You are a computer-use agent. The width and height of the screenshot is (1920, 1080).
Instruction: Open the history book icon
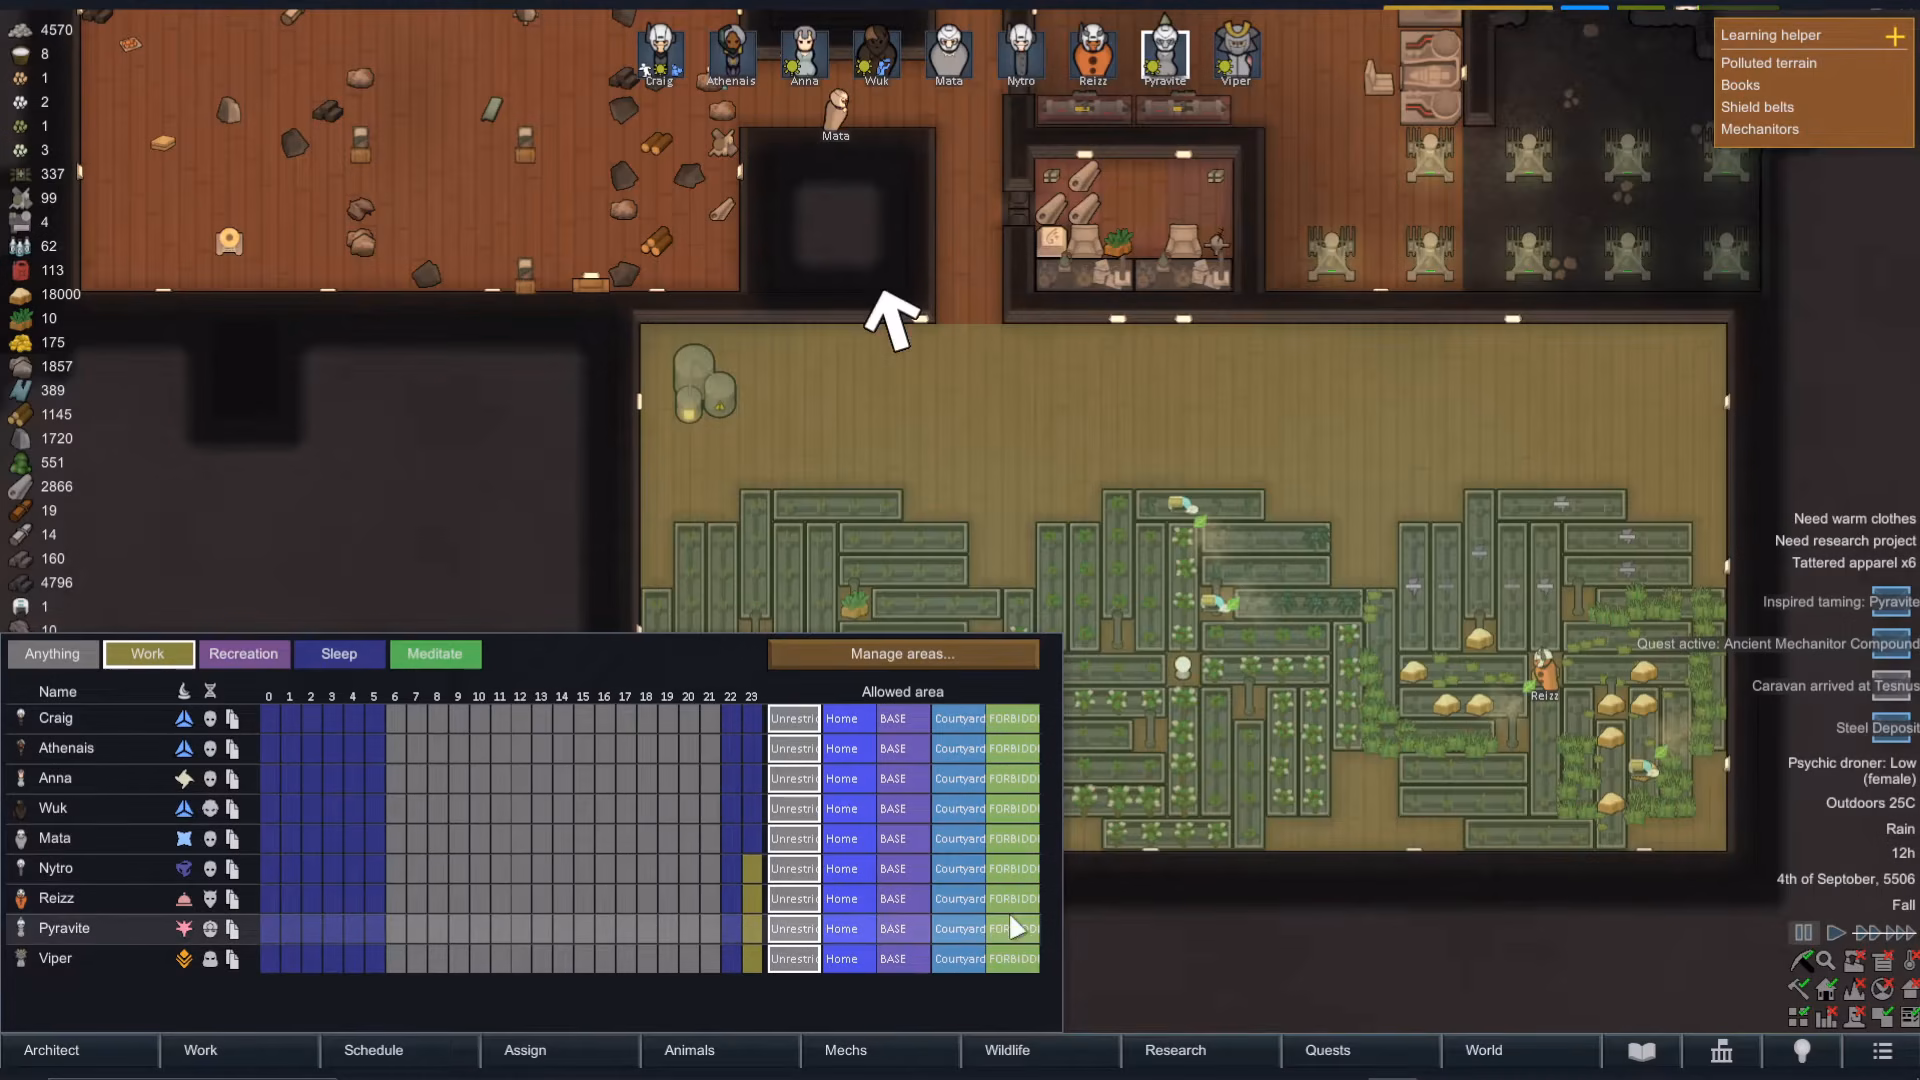pos(1641,1051)
